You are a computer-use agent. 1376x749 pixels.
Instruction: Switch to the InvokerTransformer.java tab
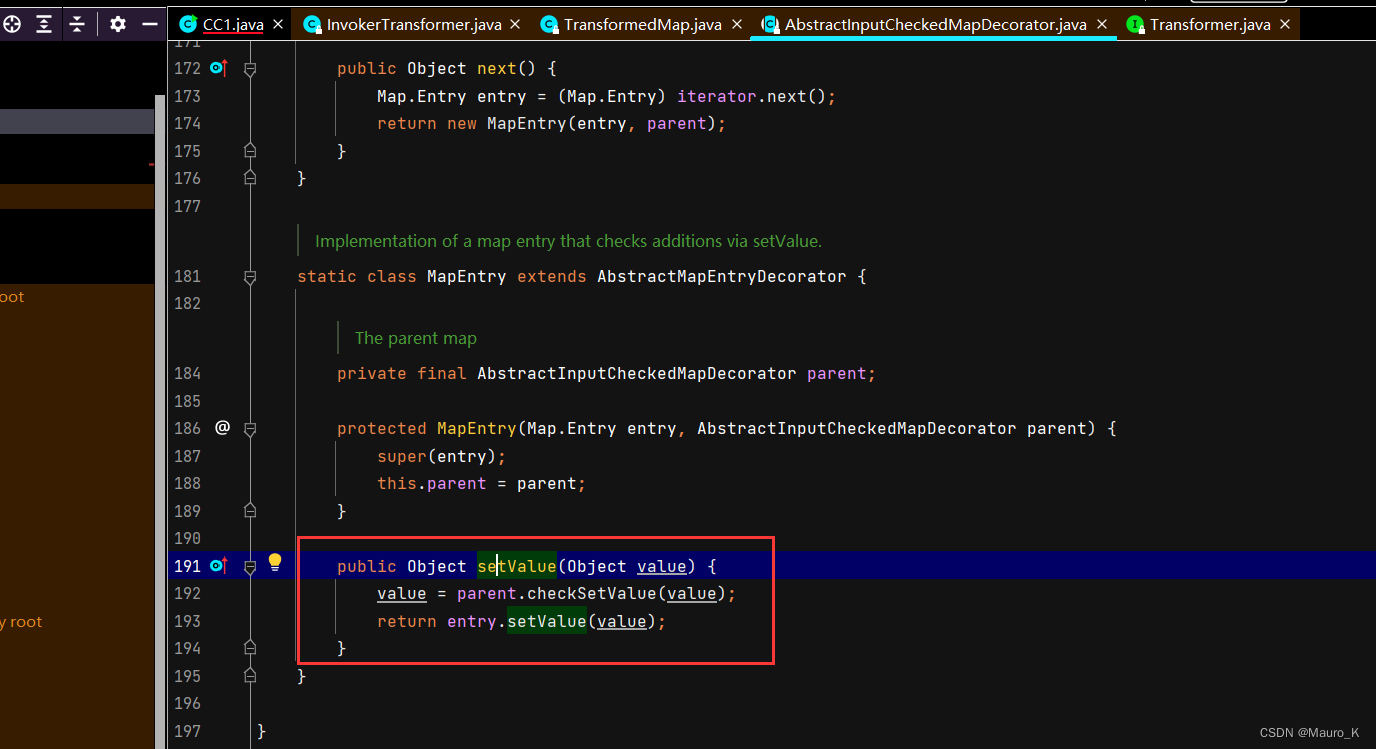coord(415,24)
